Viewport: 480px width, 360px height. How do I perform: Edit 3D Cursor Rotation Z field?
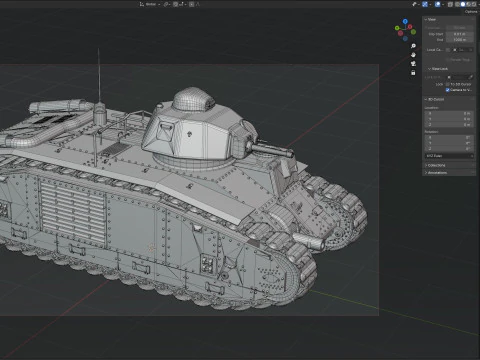tap(449, 148)
